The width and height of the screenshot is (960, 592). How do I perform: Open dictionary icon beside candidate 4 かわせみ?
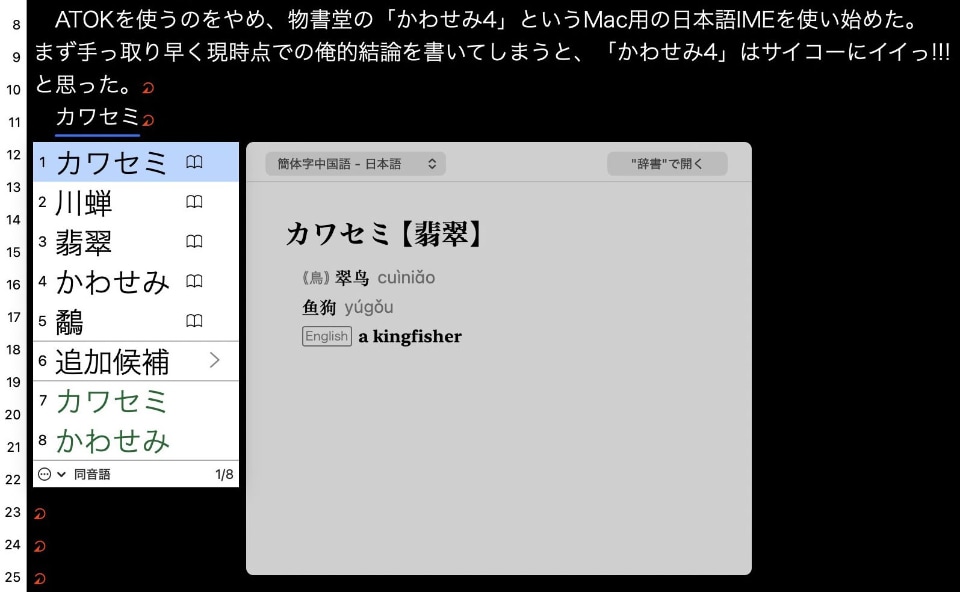(194, 281)
